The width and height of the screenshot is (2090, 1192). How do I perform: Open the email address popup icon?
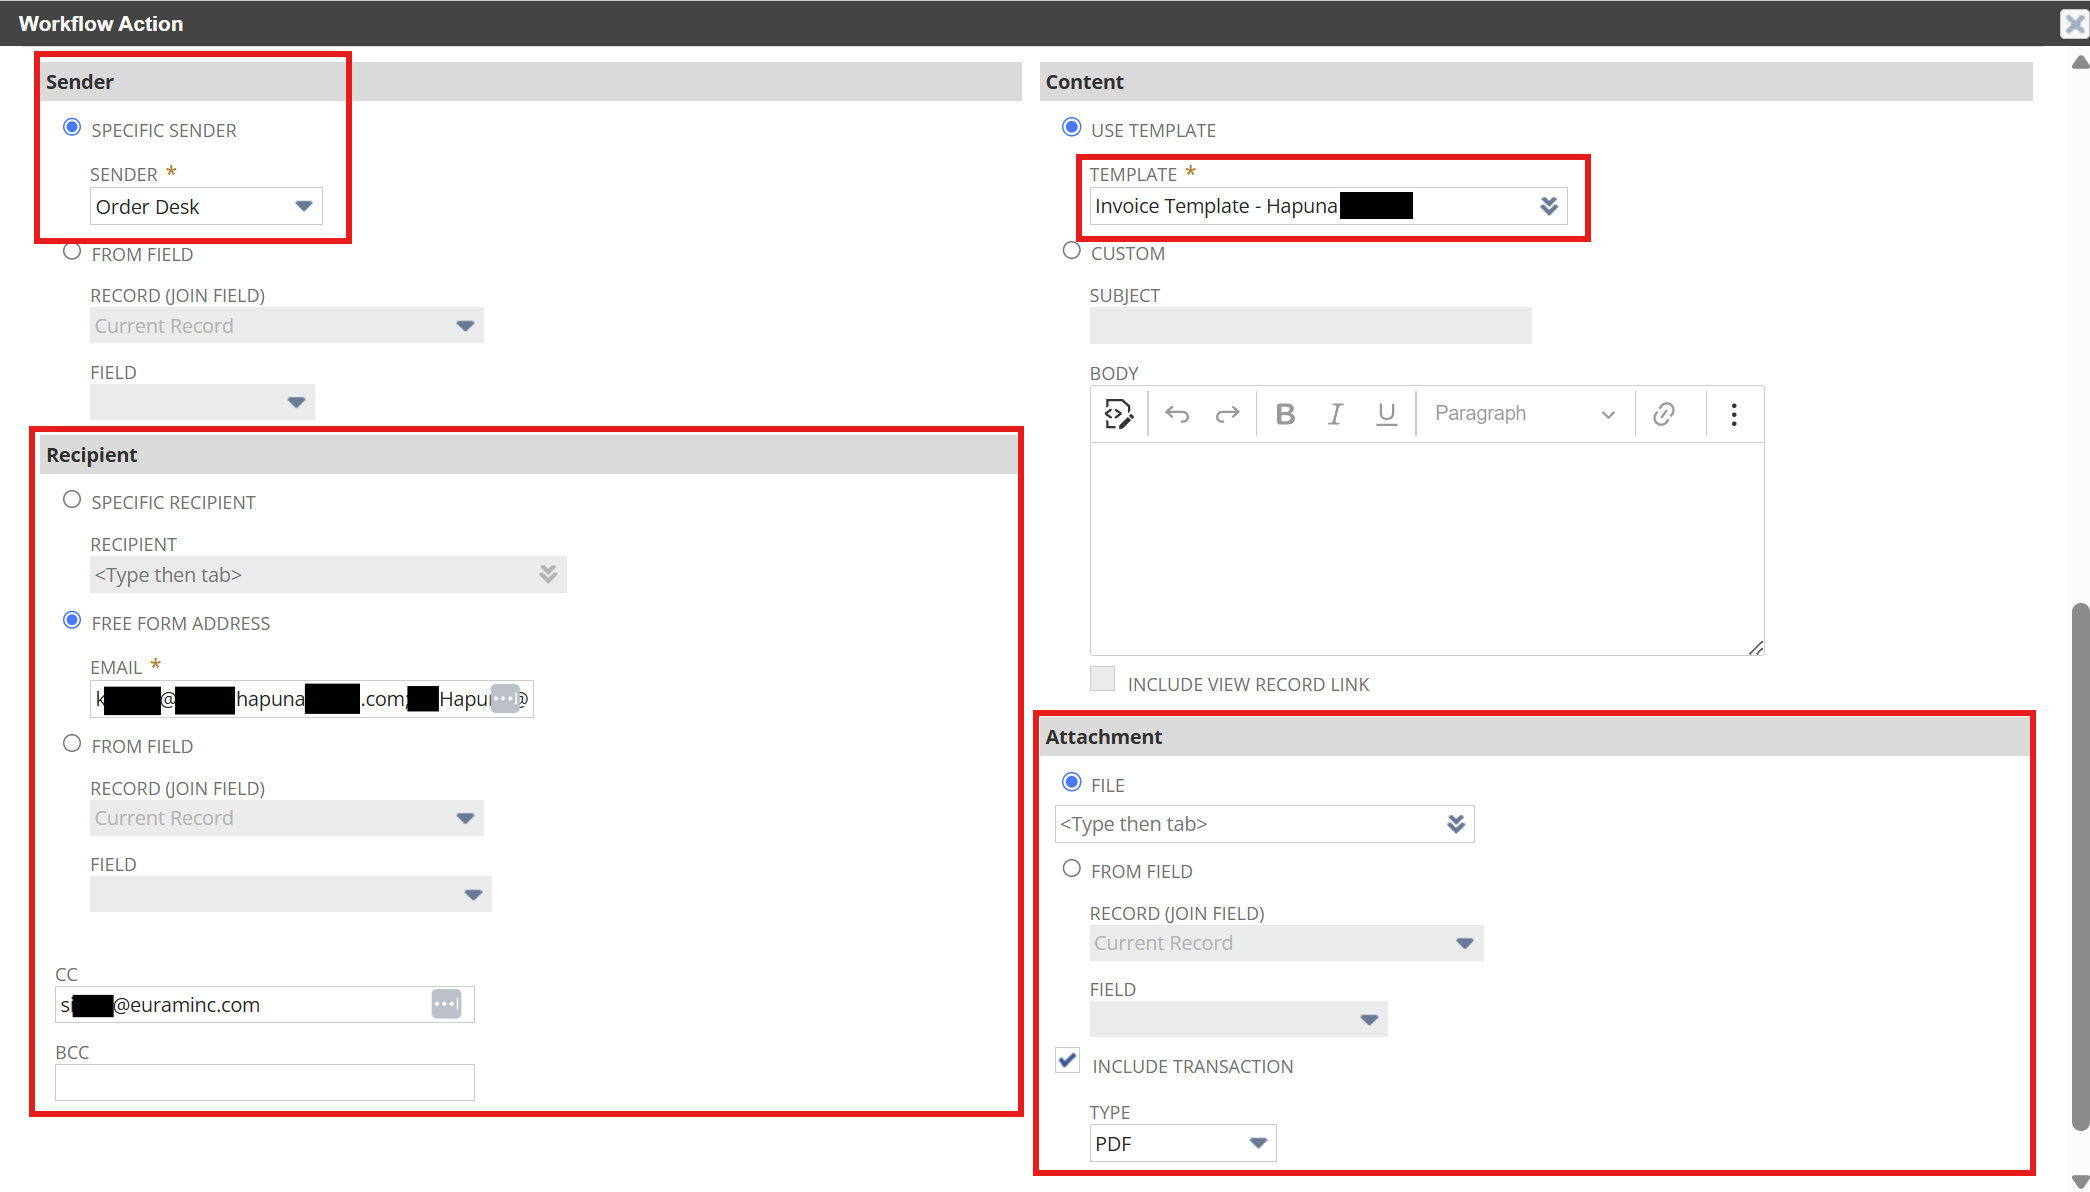(506, 698)
